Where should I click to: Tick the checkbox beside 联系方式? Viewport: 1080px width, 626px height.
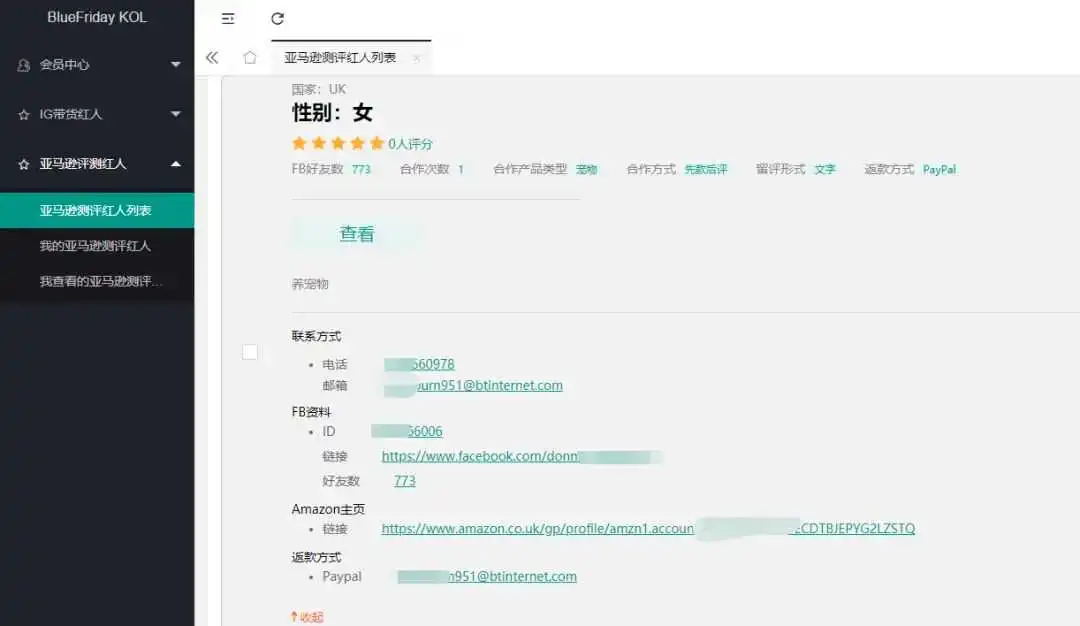(250, 353)
